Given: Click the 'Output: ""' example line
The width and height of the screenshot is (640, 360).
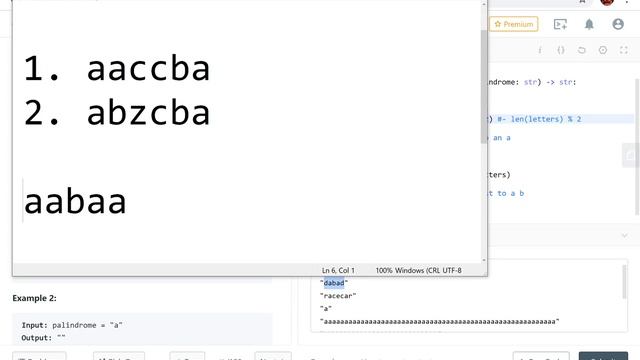Looking at the screenshot, I should coord(43,338).
